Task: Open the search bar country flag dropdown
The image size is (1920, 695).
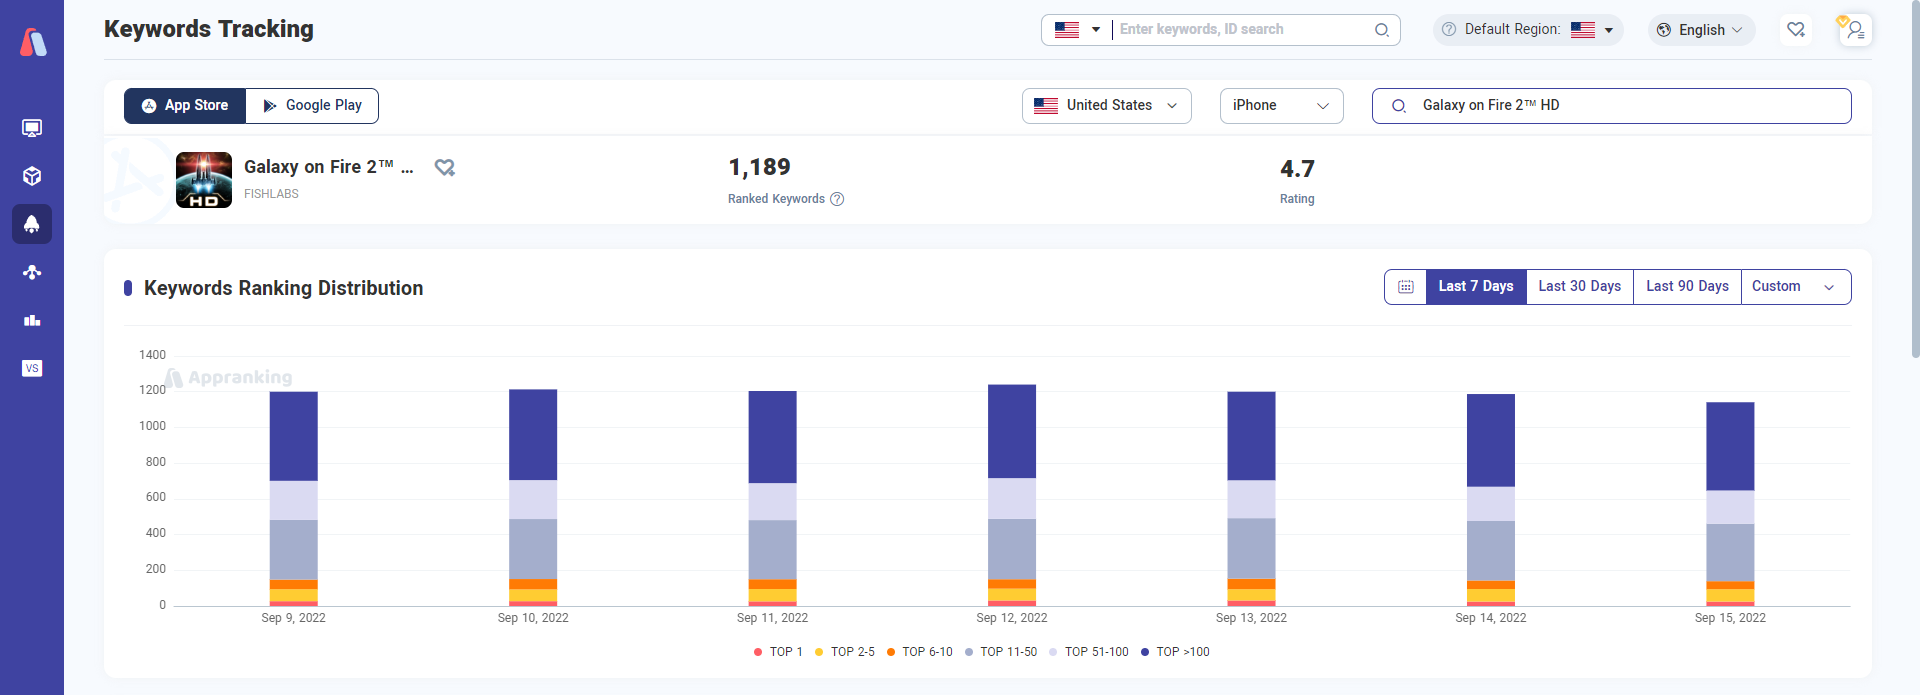Action: coord(1077,30)
